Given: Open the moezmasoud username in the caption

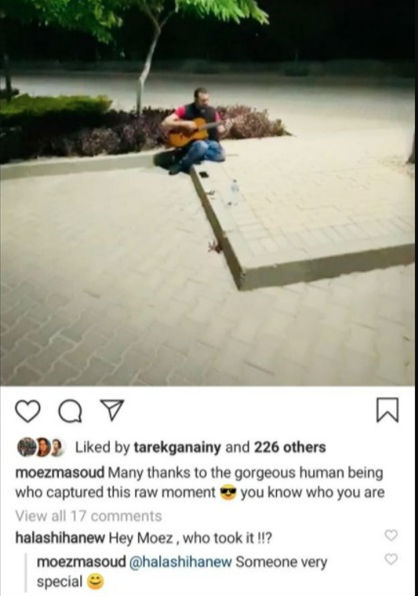Looking at the screenshot, I should tap(60, 473).
